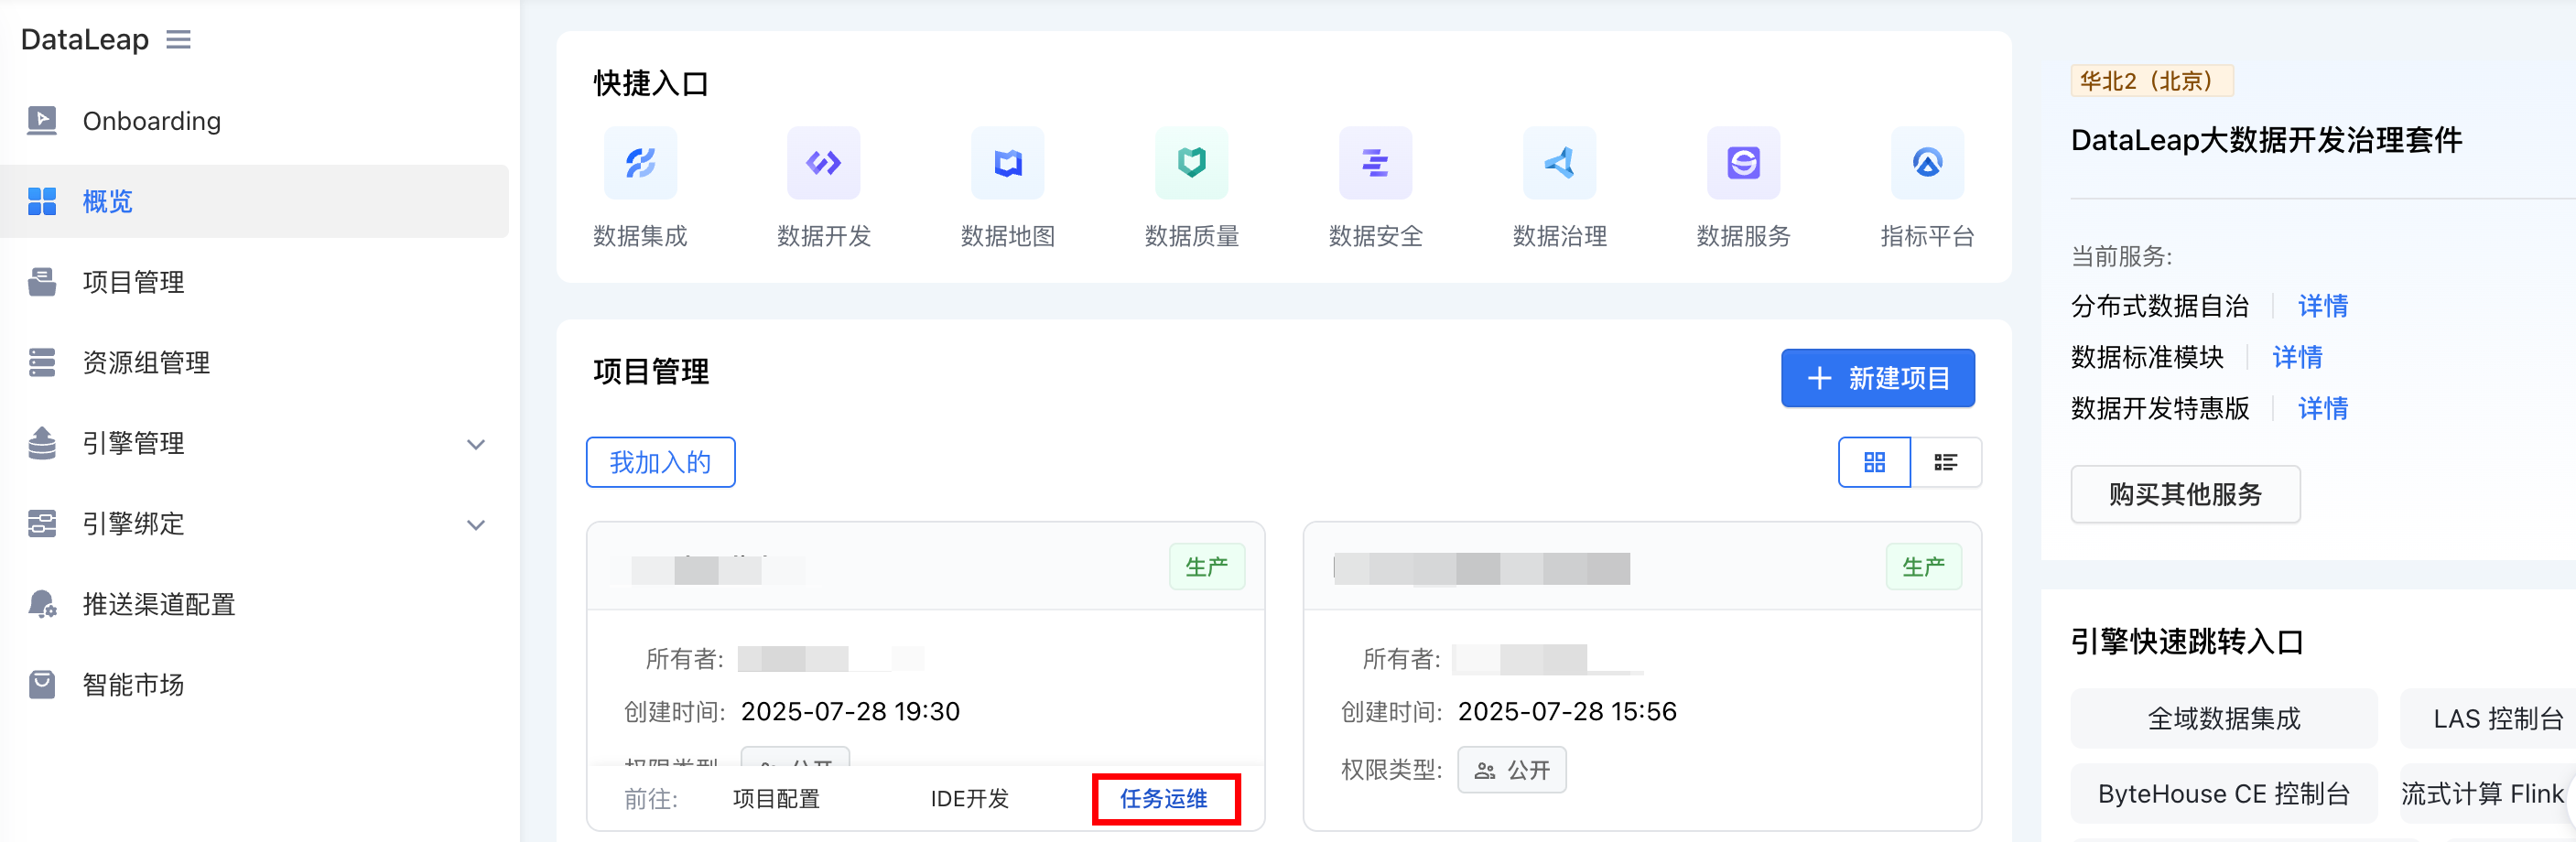The width and height of the screenshot is (2576, 842).
Task: Click the 智能市场 sidebar icon
Action: point(42,684)
